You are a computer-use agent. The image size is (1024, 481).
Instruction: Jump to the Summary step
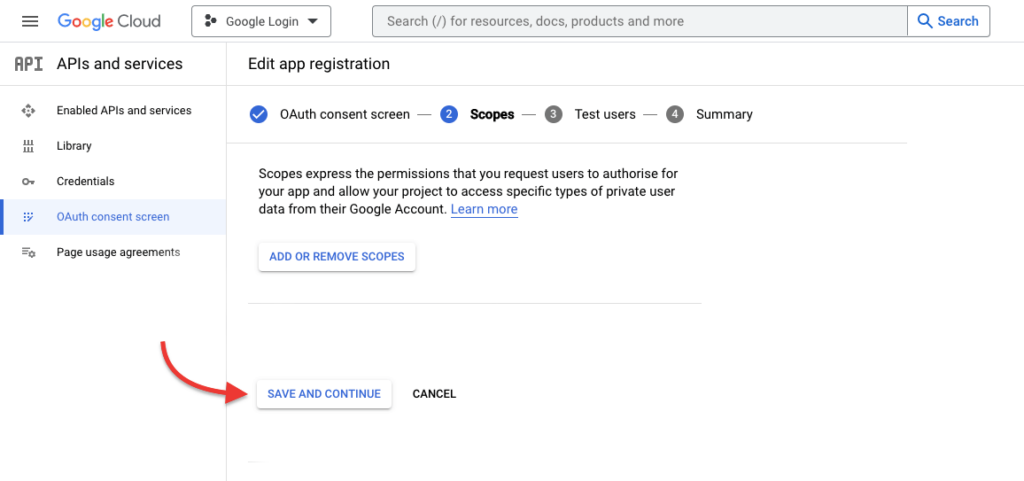point(723,114)
